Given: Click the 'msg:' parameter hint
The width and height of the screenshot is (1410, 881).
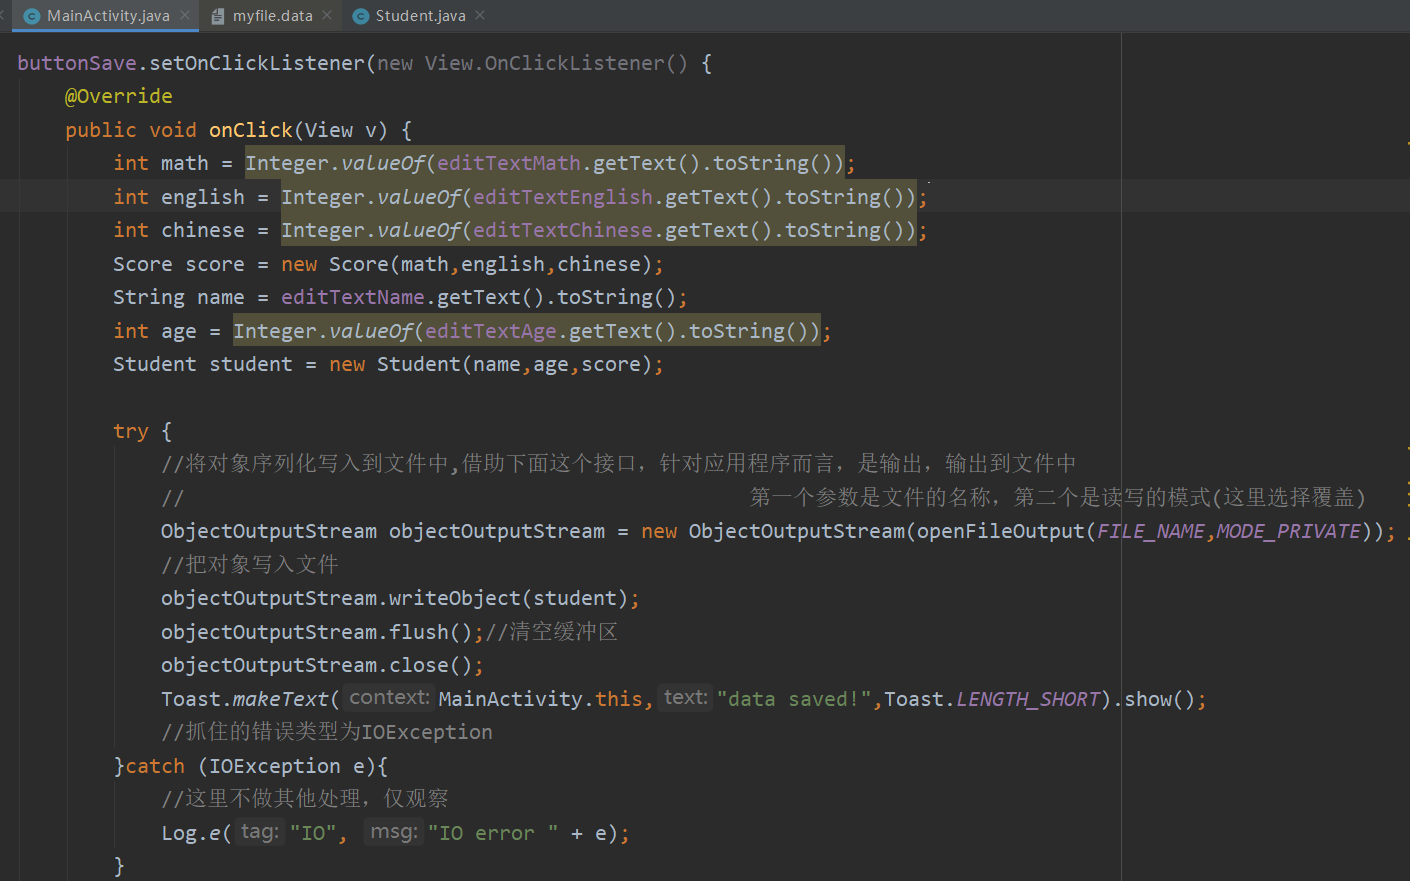Looking at the screenshot, I should [394, 831].
